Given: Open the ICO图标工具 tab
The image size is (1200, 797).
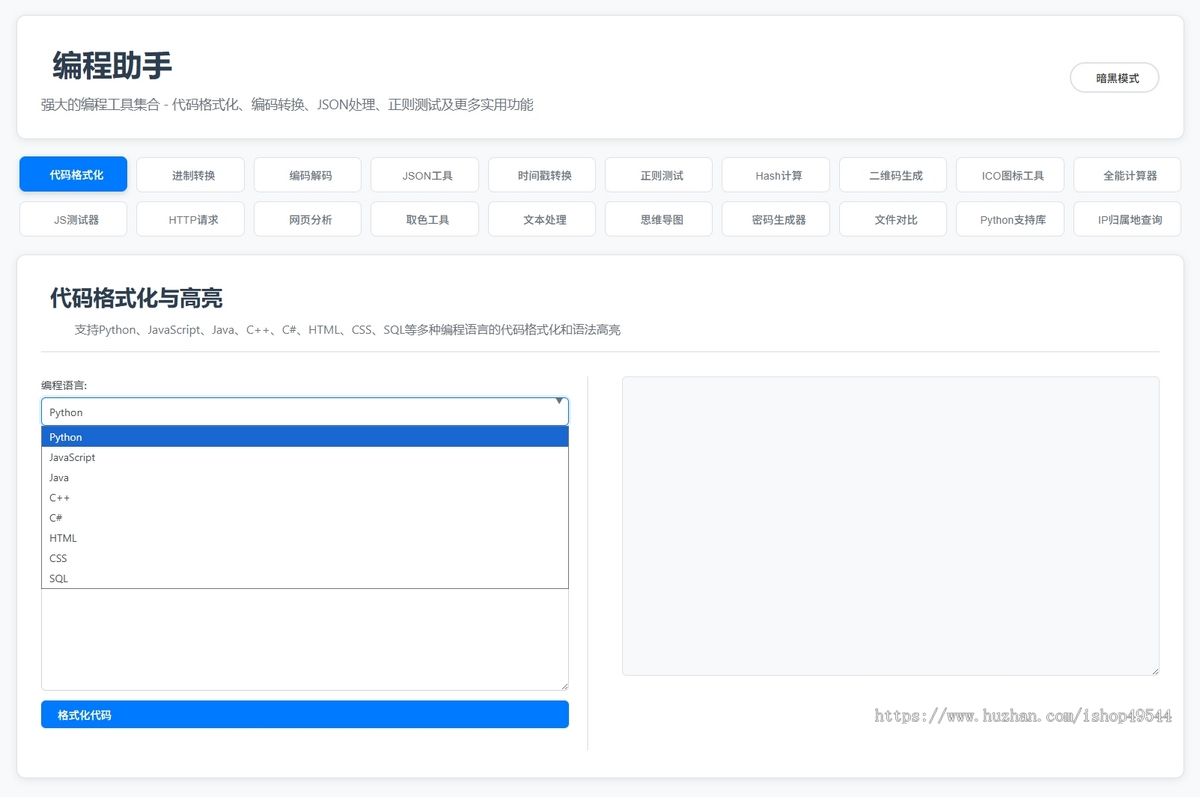Looking at the screenshot, I should pyautogui.click(x=1010, y=175).
